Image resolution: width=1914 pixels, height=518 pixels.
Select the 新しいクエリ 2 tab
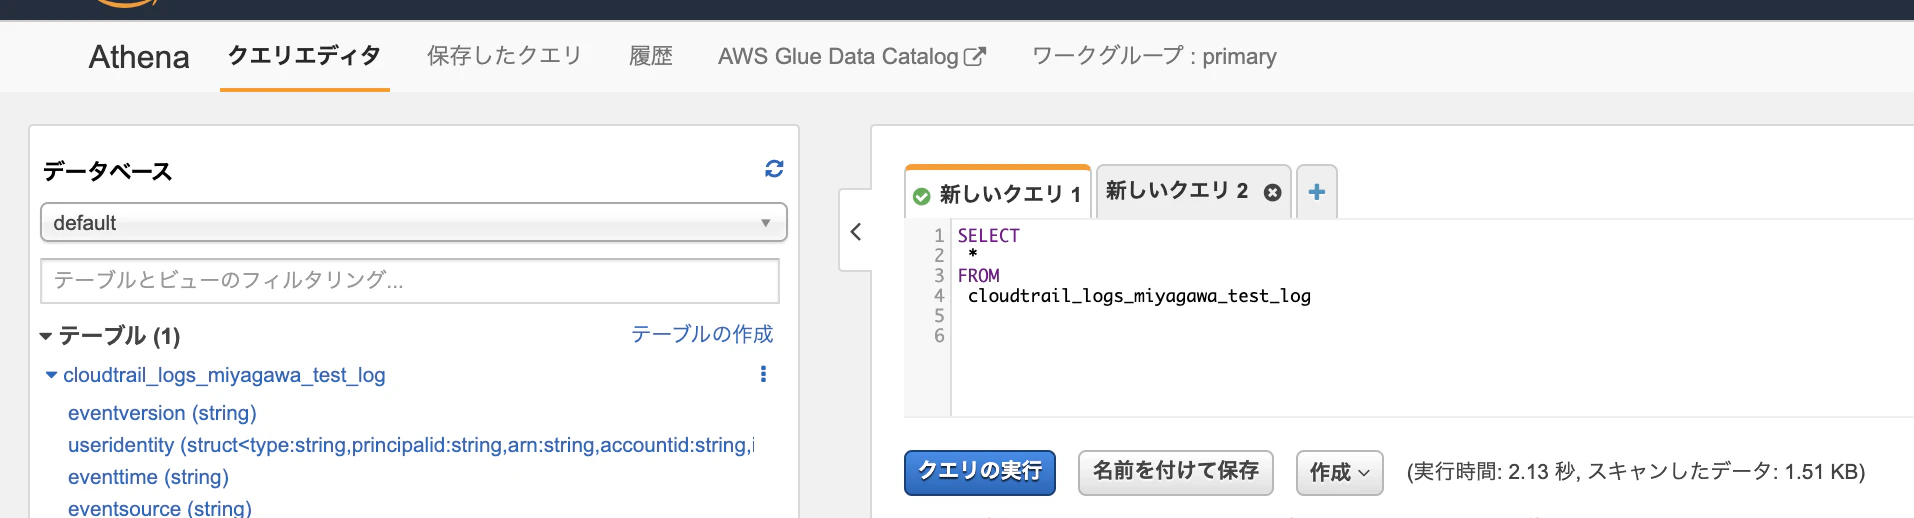pyautogui.click(x=1177, y=191)
